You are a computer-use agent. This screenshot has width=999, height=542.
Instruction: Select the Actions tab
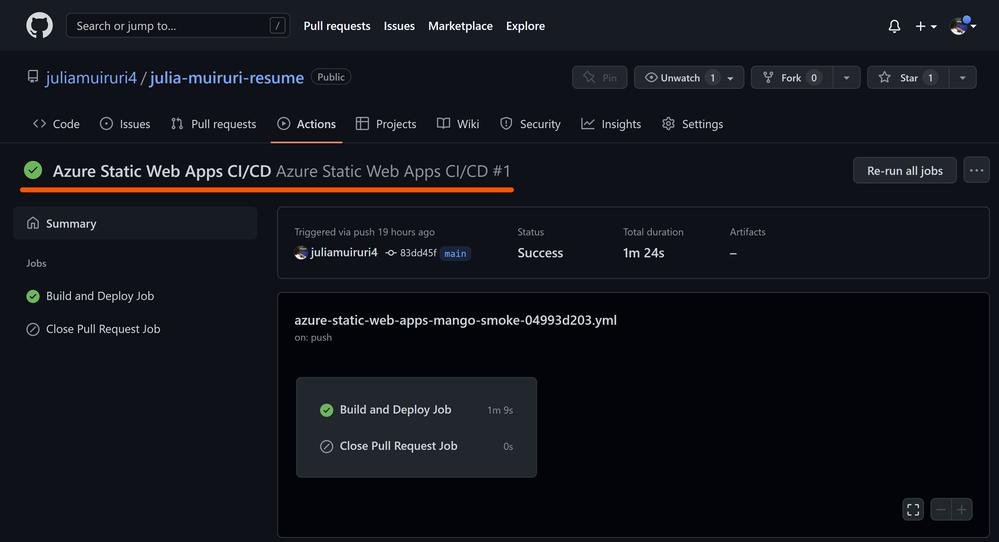[x=306, y=124]
